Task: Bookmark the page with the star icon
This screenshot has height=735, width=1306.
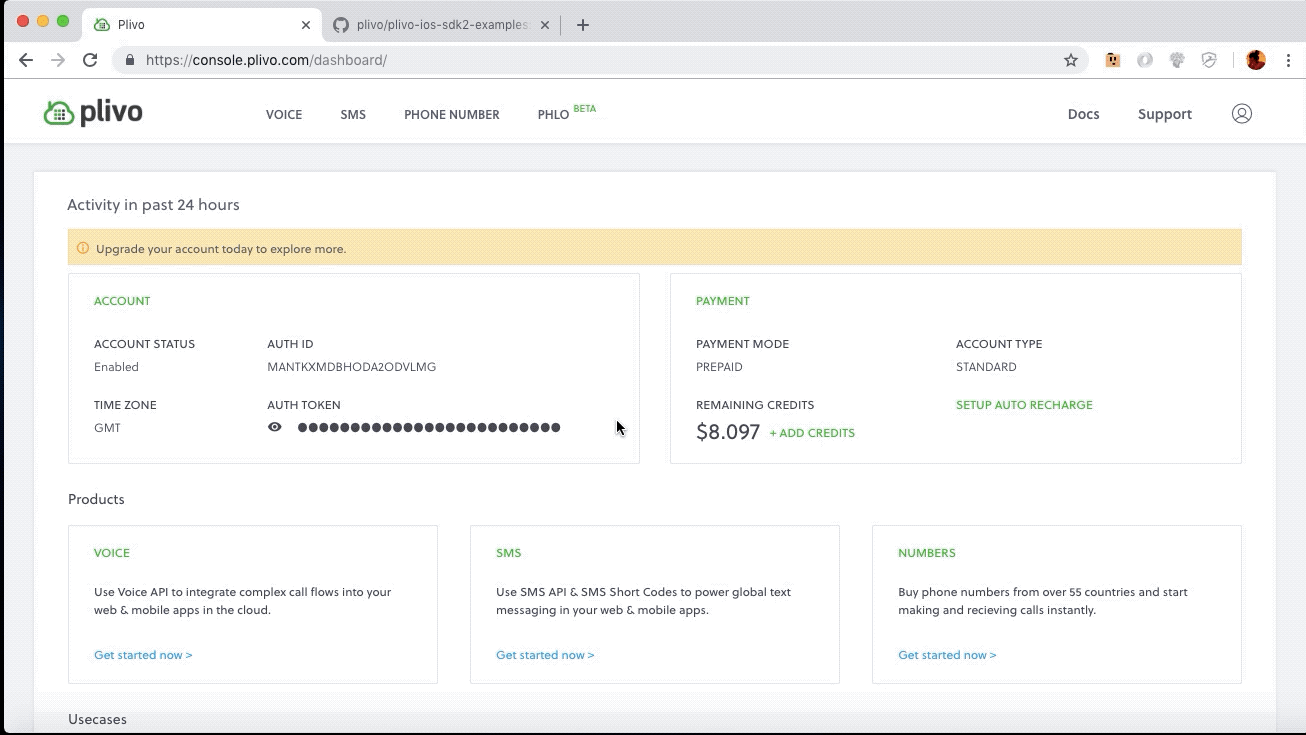Action: (x=1071, y=60)
